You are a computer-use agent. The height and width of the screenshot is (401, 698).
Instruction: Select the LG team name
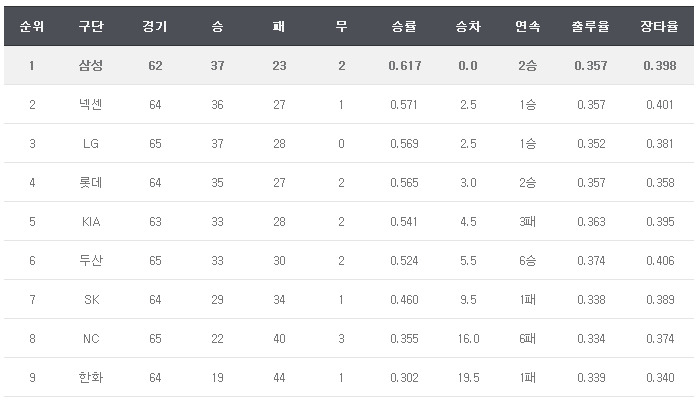[91, 144]
